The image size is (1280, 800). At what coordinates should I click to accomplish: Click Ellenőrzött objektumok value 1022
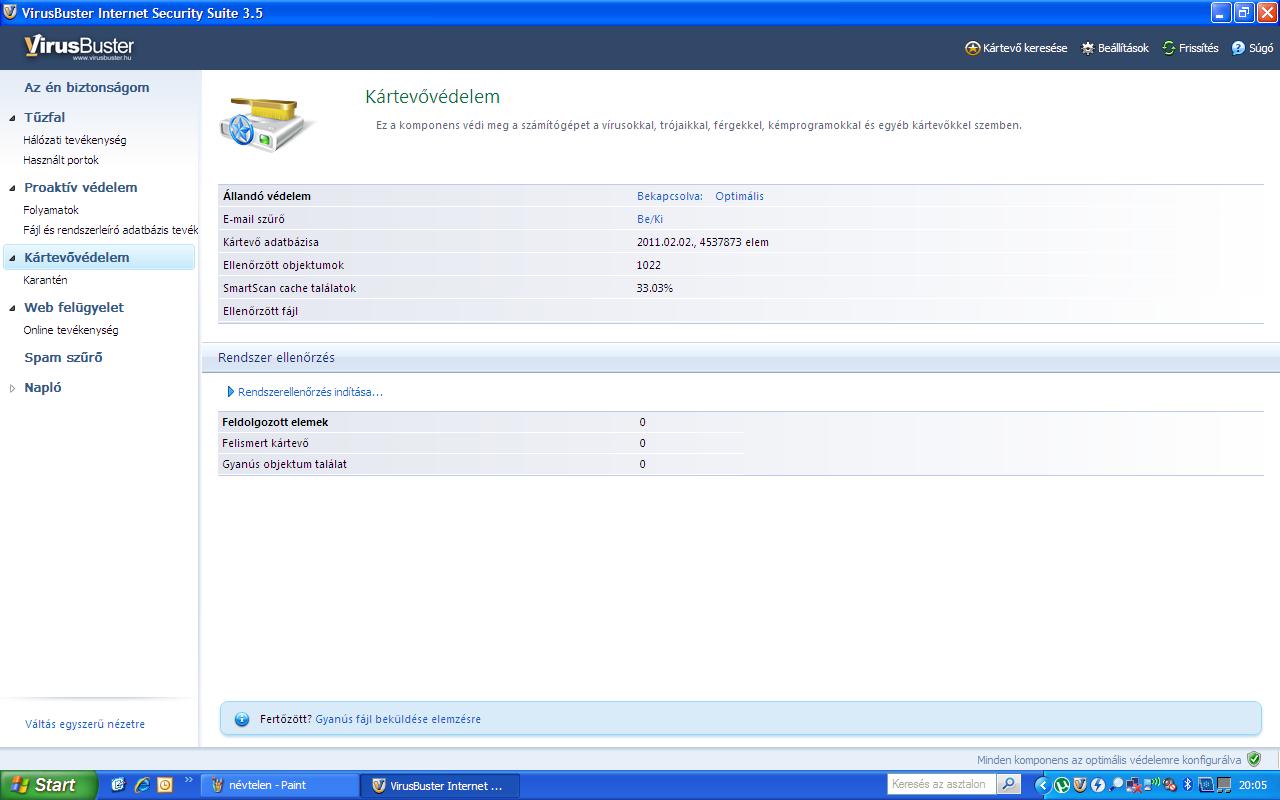coord(649,265)
